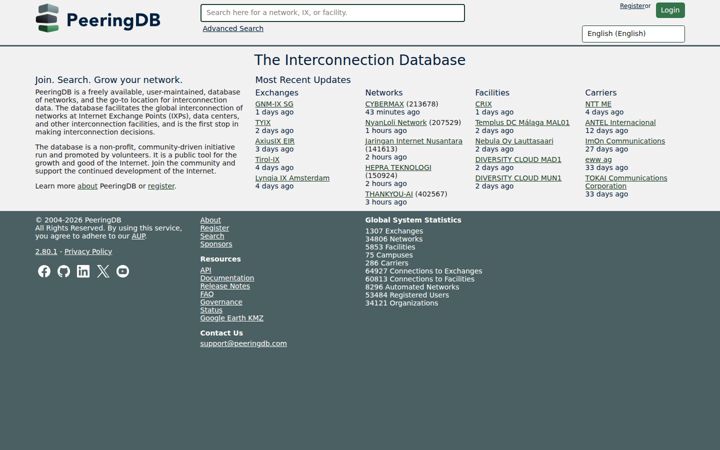The image size is (720, 450).
Task: Open the Facebook social icon
Action: pos(44,271)
